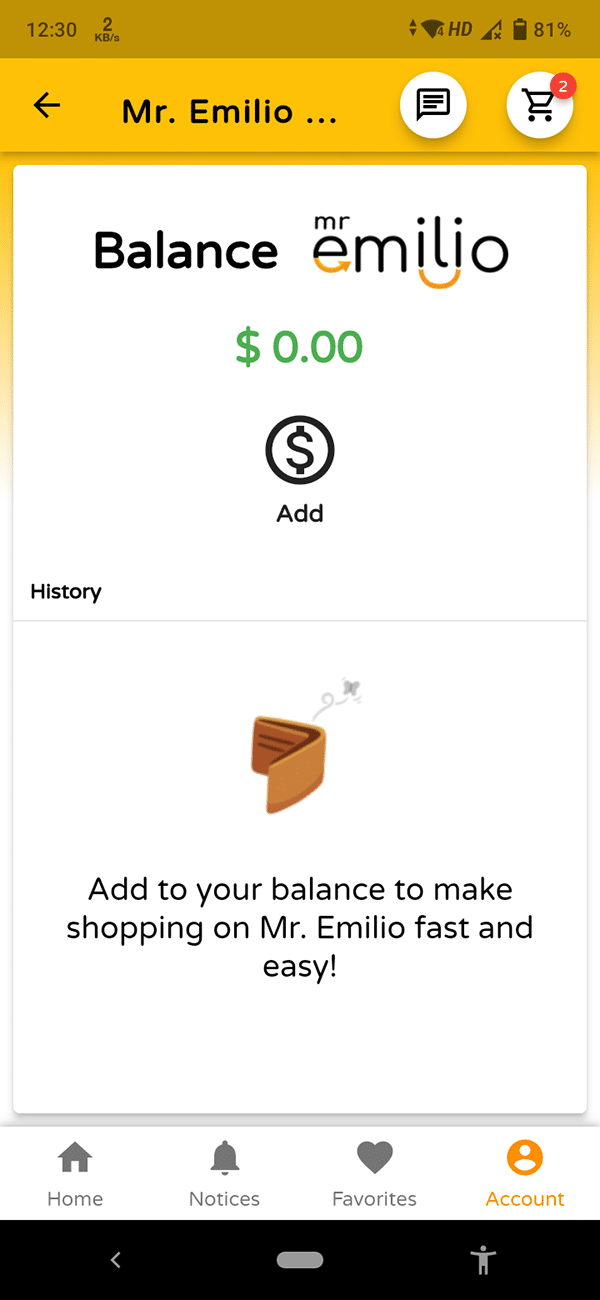
Task: Tap the History section label
Action: tap(65, 591)
